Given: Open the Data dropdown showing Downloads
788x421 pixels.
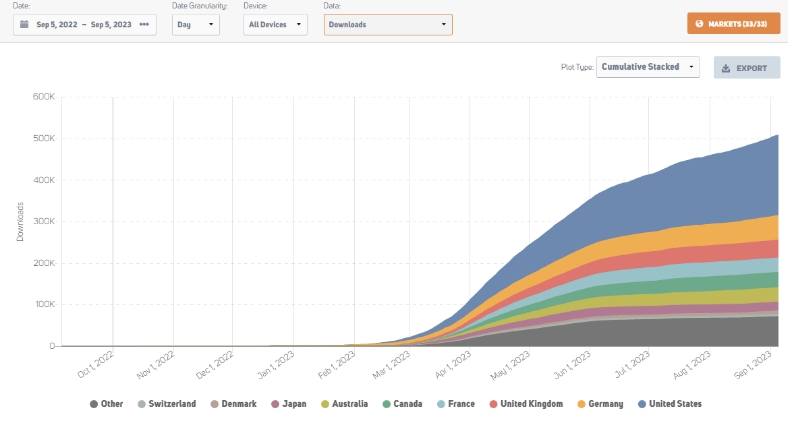Looking at the screenshot, I should [x=388, y=24].
